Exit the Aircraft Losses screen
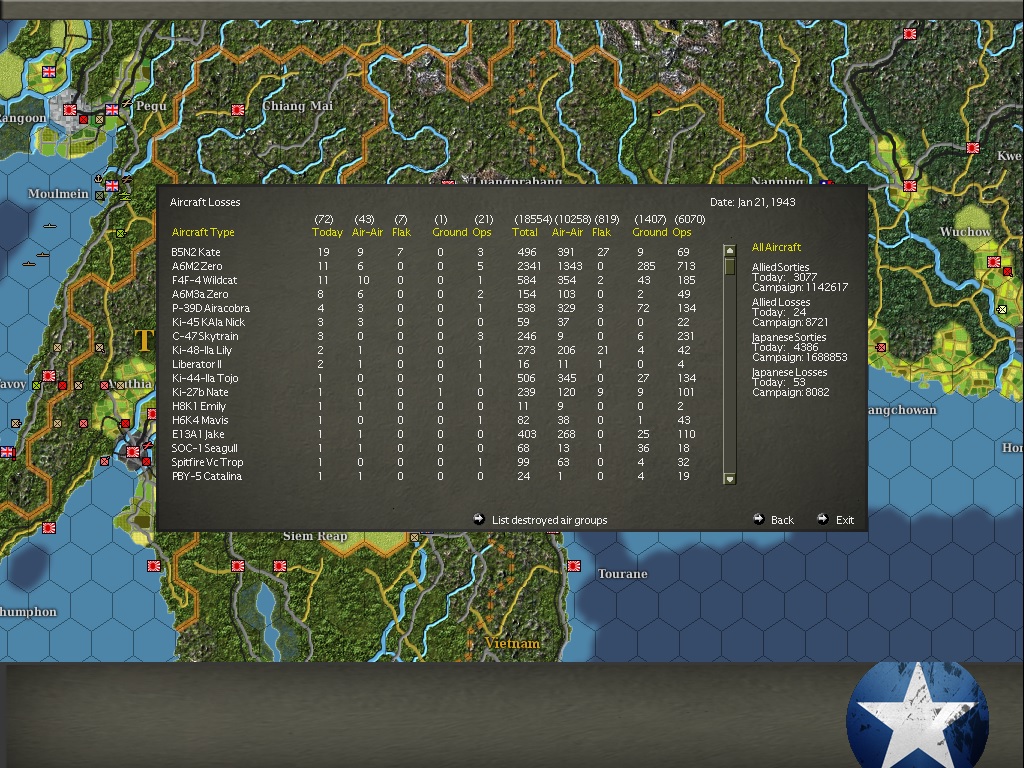 pos(844,520)
